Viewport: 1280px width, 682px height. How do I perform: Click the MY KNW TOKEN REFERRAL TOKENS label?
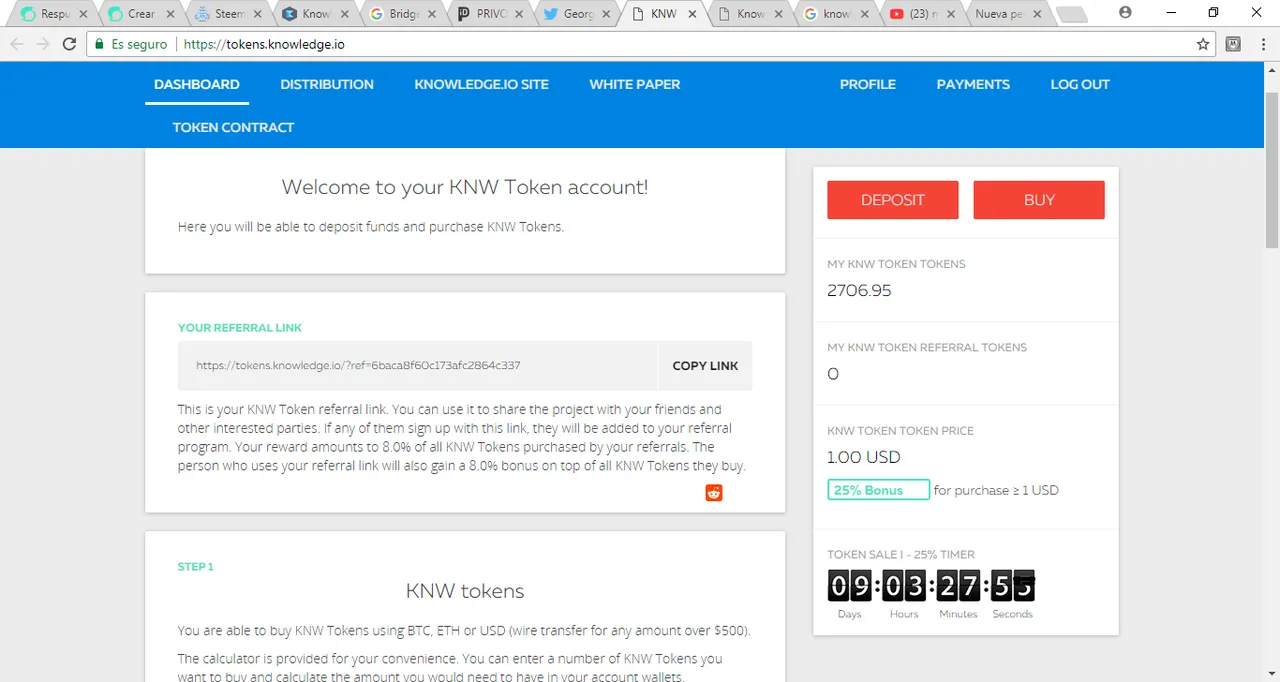[x=927, y=348]
